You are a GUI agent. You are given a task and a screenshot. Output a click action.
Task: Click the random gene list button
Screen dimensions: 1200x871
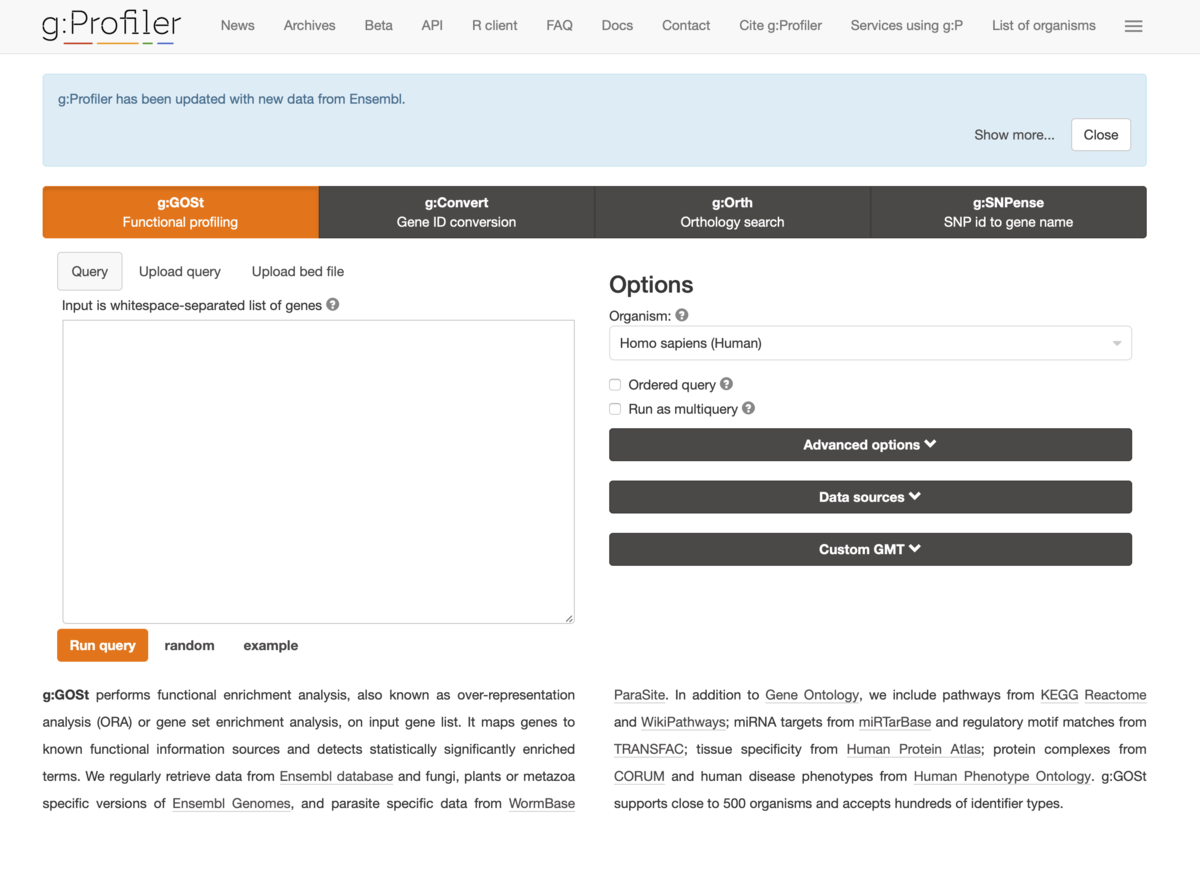click(x=190, y=645)
